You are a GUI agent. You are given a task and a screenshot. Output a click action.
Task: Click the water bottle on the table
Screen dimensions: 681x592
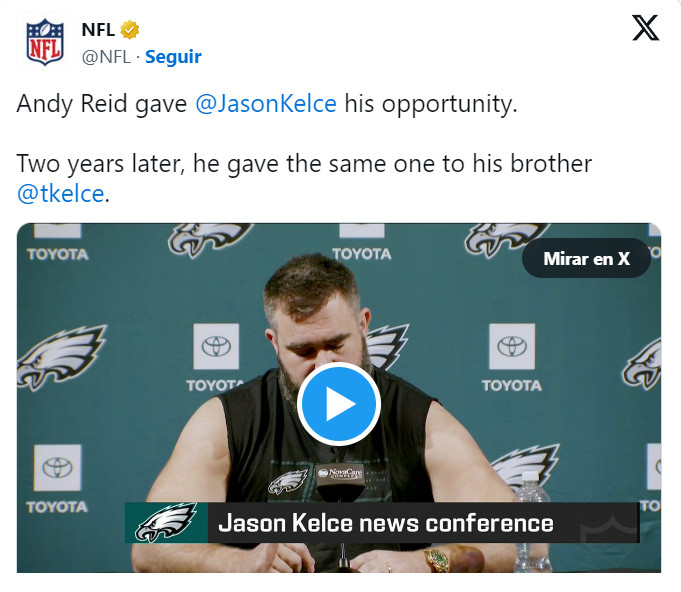pyautogui.click(x=532, y=521)
